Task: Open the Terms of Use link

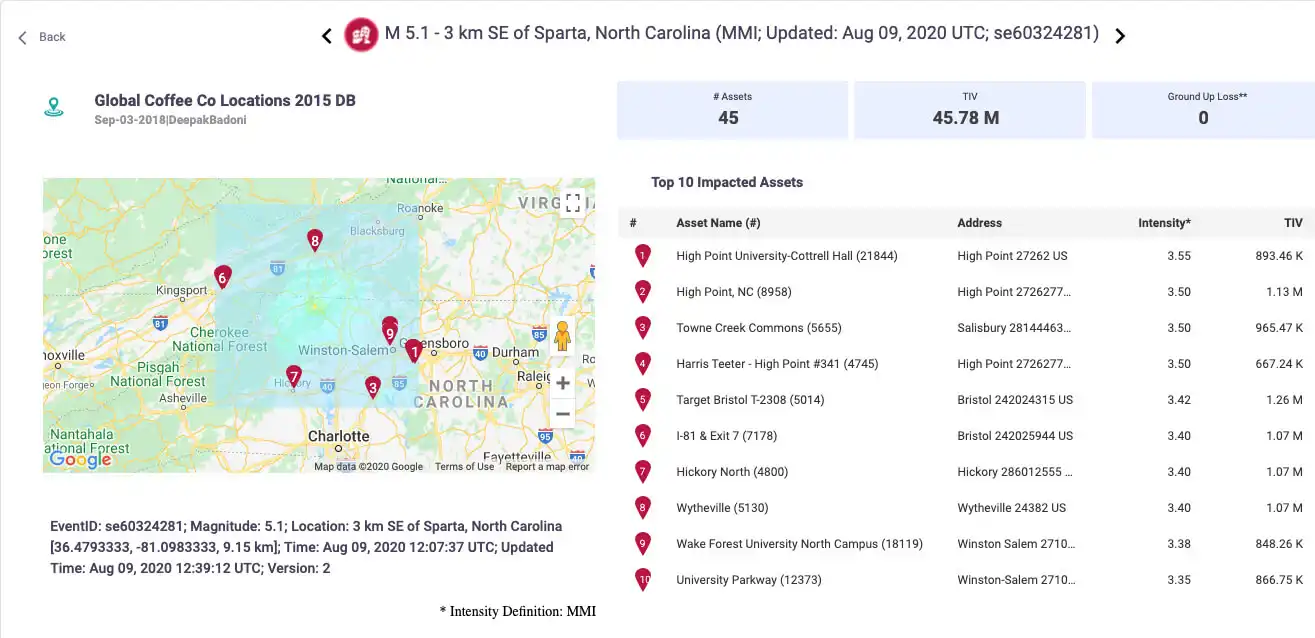Action: 464,467
